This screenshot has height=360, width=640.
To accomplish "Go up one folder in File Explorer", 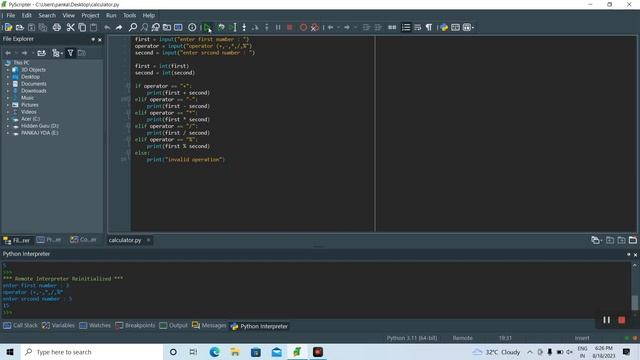I will point(41,53).
